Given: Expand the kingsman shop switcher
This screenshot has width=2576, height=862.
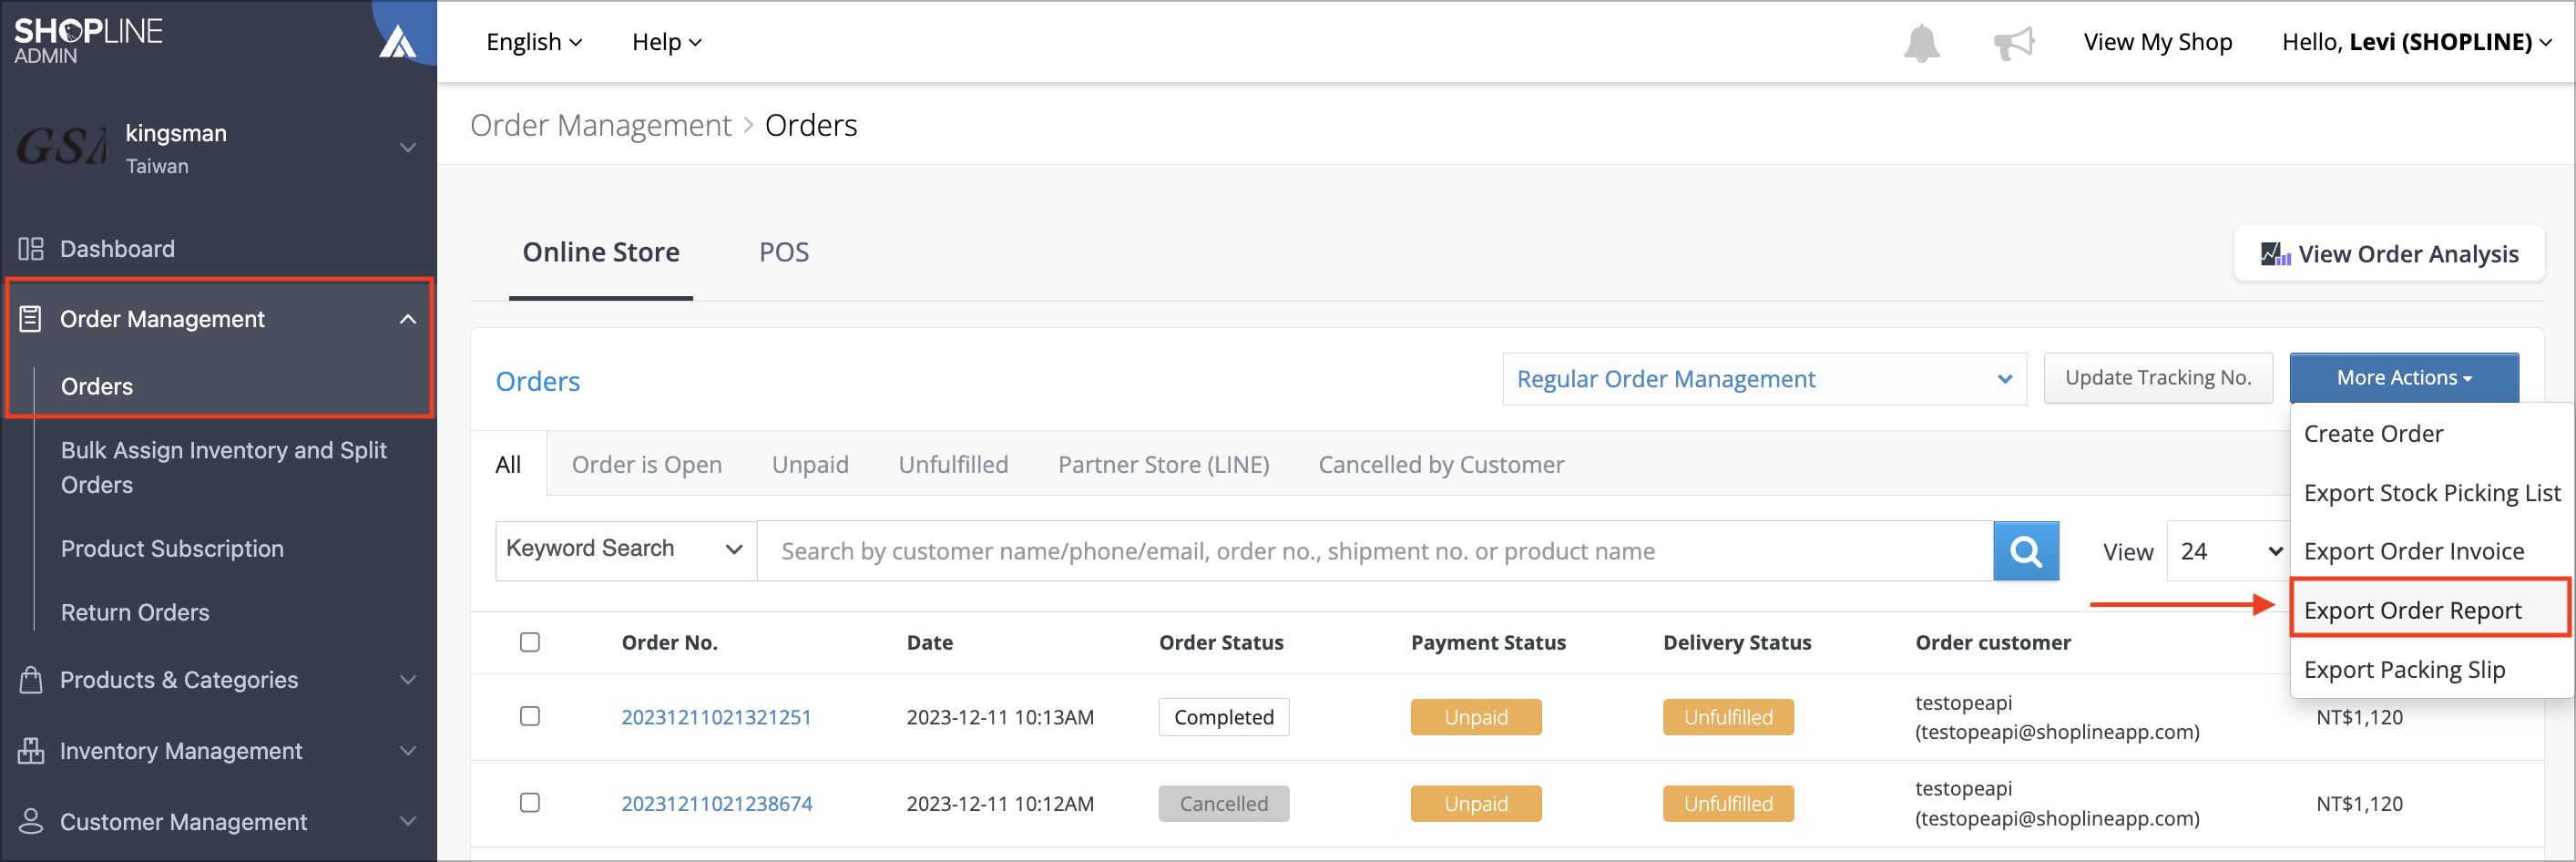Looking at the screenshot, I should pyautogui.click(x=408, y=147).
